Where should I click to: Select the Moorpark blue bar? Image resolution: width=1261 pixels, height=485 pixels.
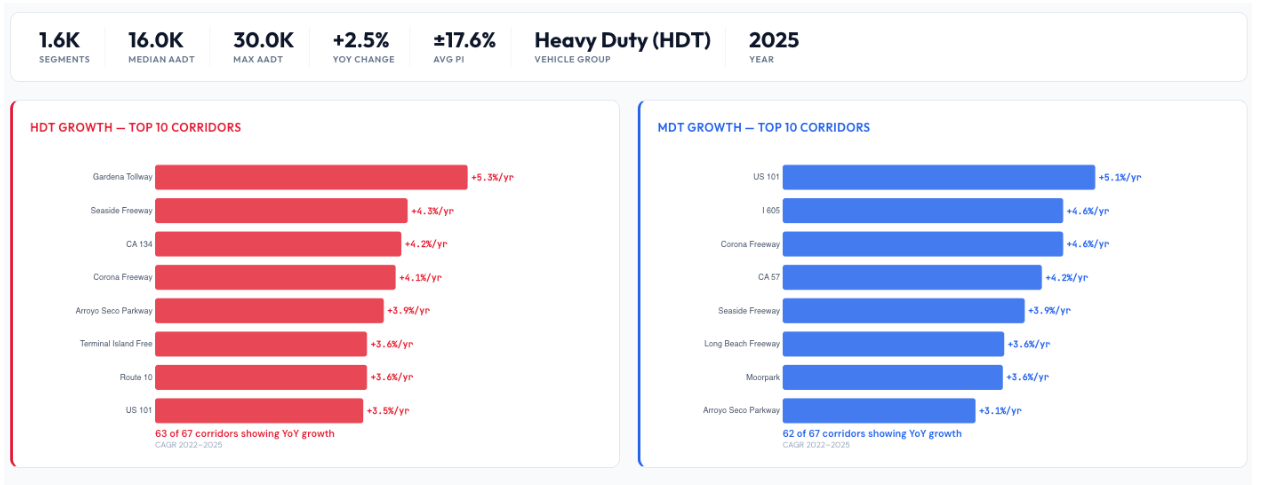892,377
